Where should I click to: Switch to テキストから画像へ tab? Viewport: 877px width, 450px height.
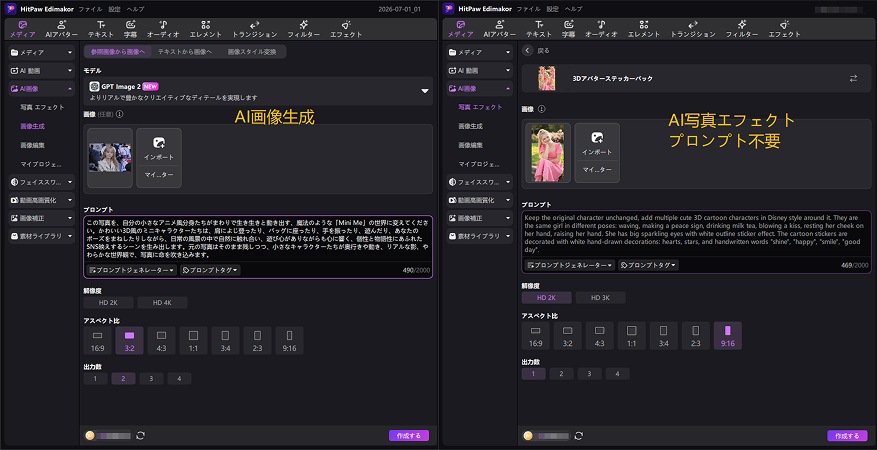point(185,51)
